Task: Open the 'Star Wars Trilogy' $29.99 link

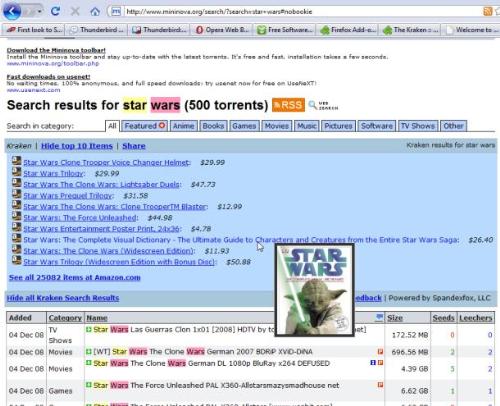Action: 54,174
